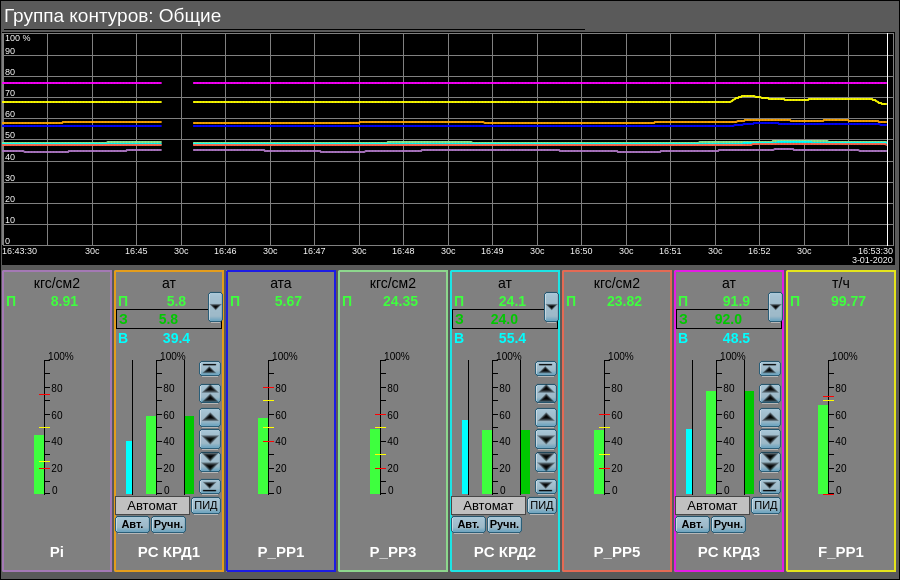The width and height of the screenshot is (900, 580).
Task: Click the single down arrow in РС КРД1
Action: [x=209, y=439]
